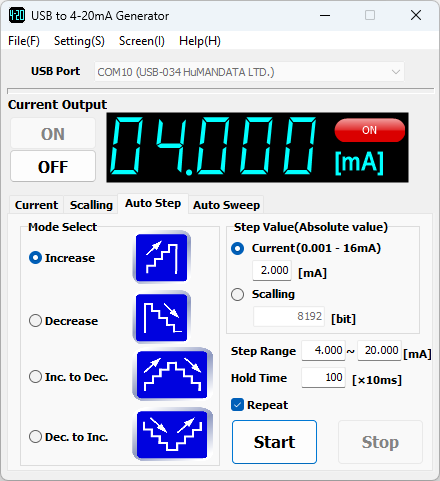This screenshot has width=440, height=481.
Task: Click the [mA] unit label on display
Action: tap(359, 163)
